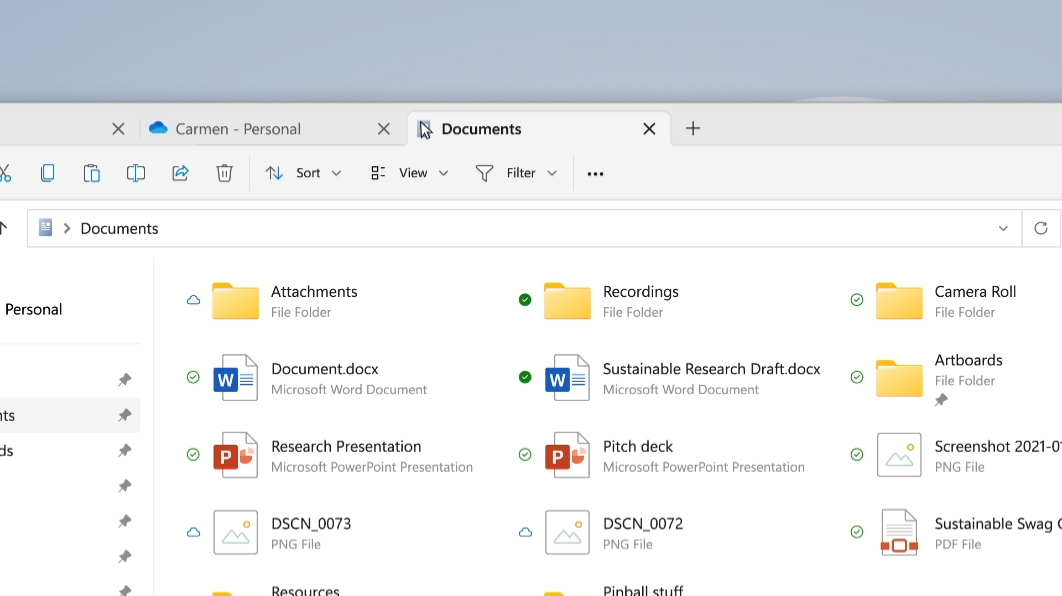This screenshot has height=596, width=1062.
Task: Expand address bar history chevron
Action: click(x=1003, y=228)
